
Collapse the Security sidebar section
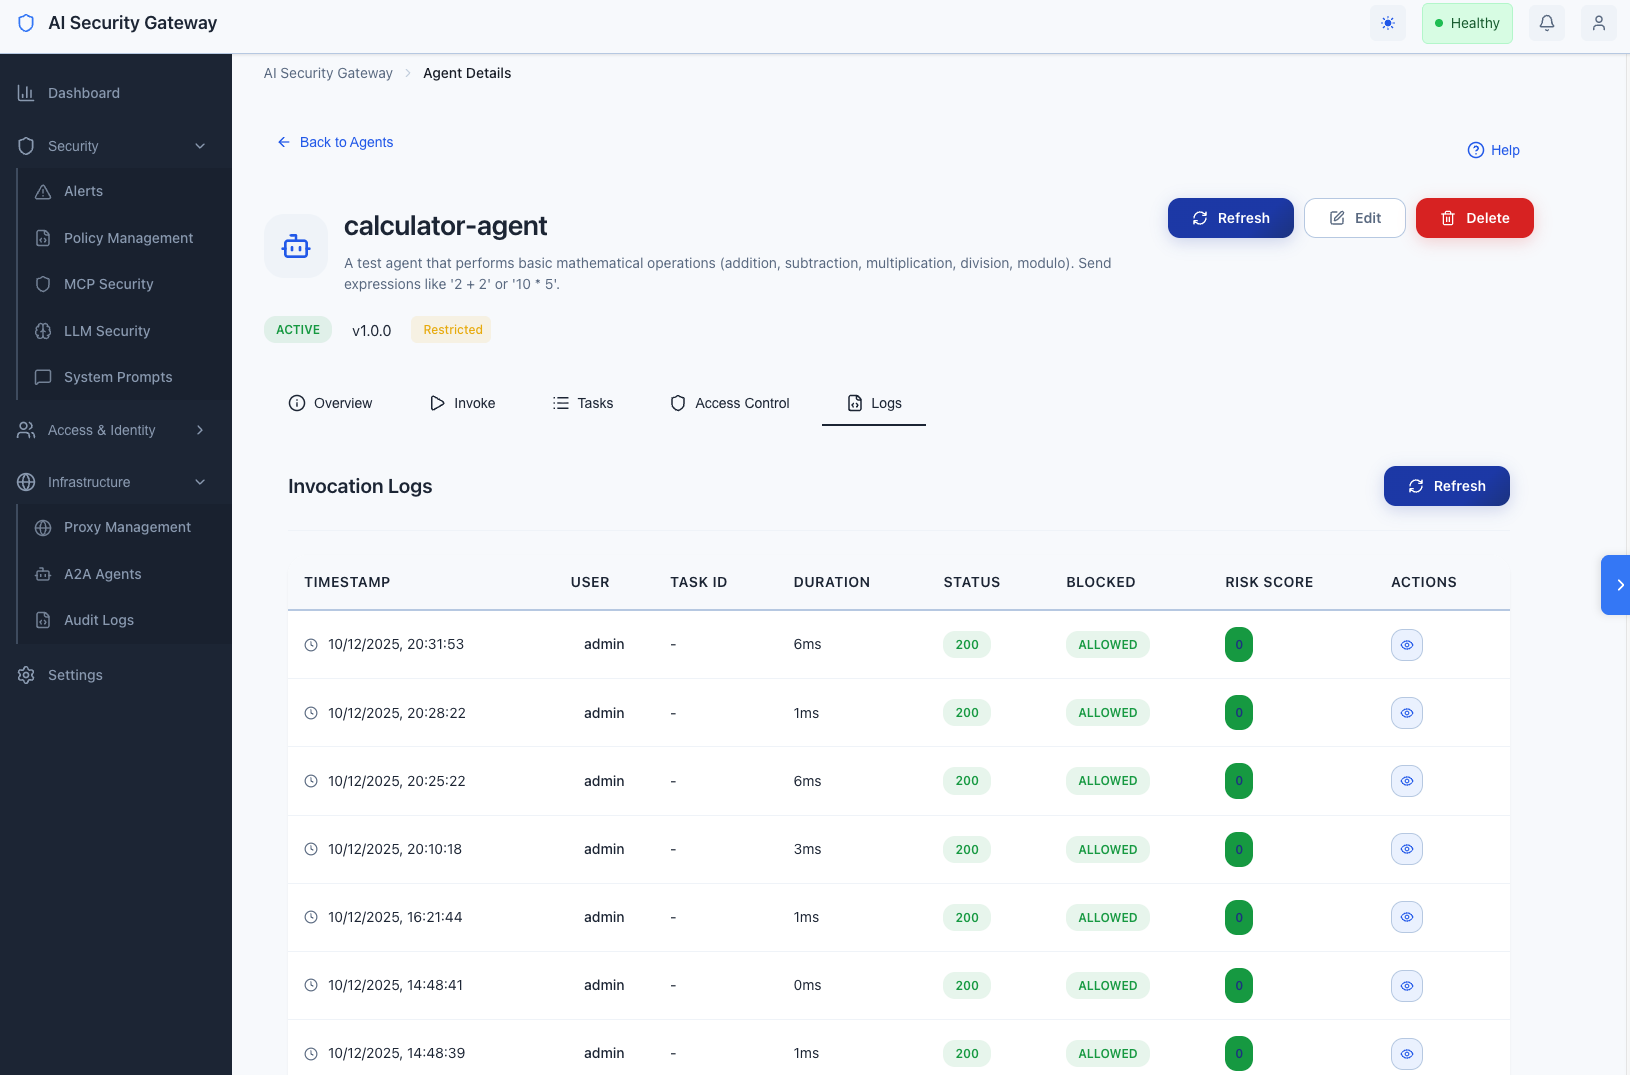coord(200,146)
